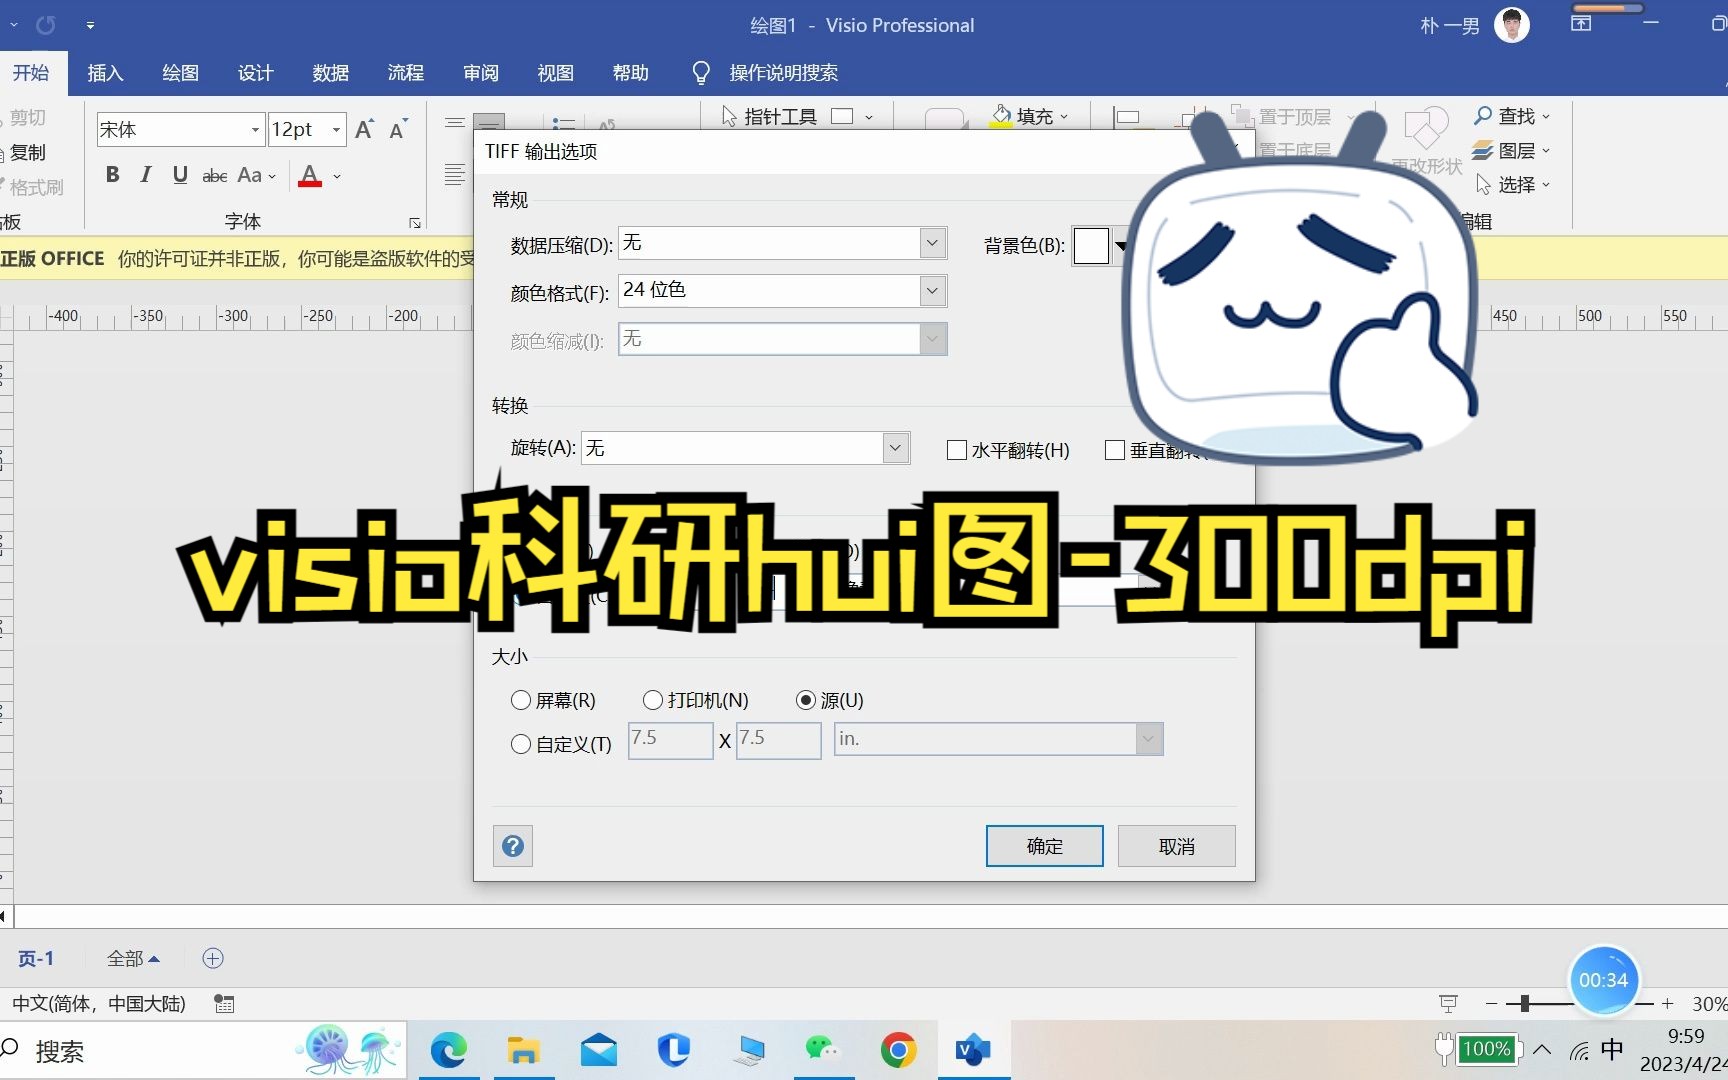Open the 全部 pages list
Viewport: 1728px width, 1080px height.
click(133, 959)
